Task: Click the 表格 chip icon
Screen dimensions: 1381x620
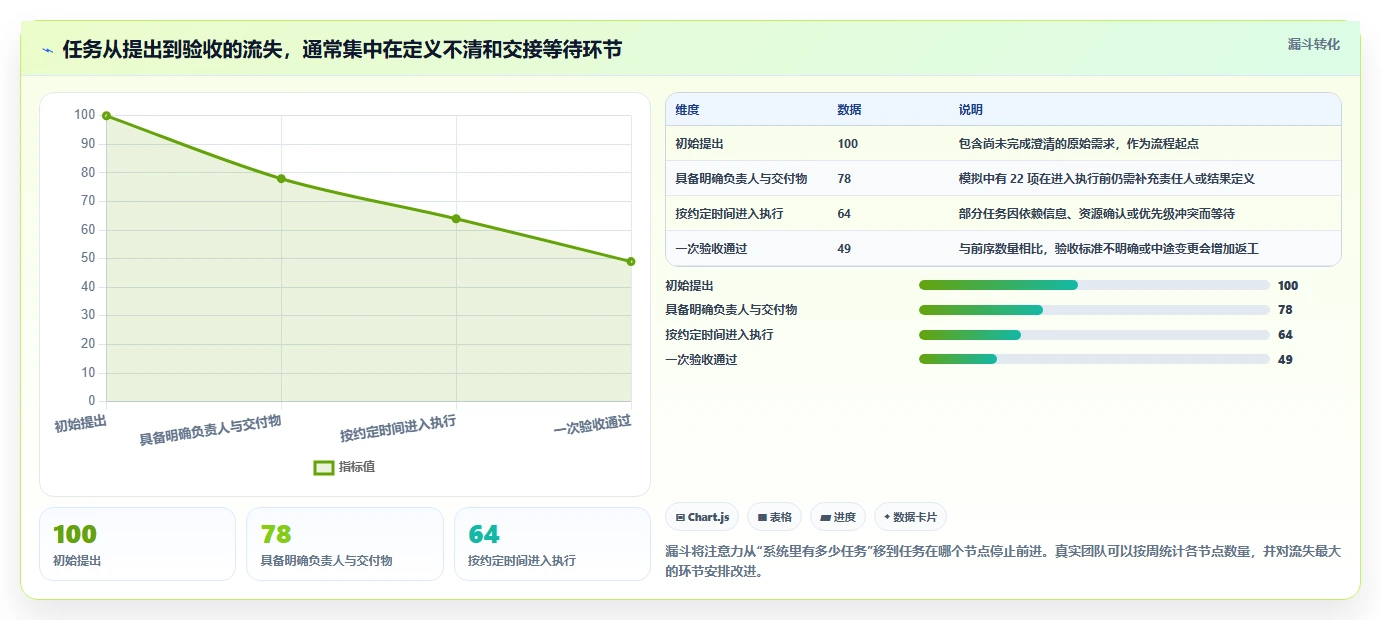Action: coord(762,517)
